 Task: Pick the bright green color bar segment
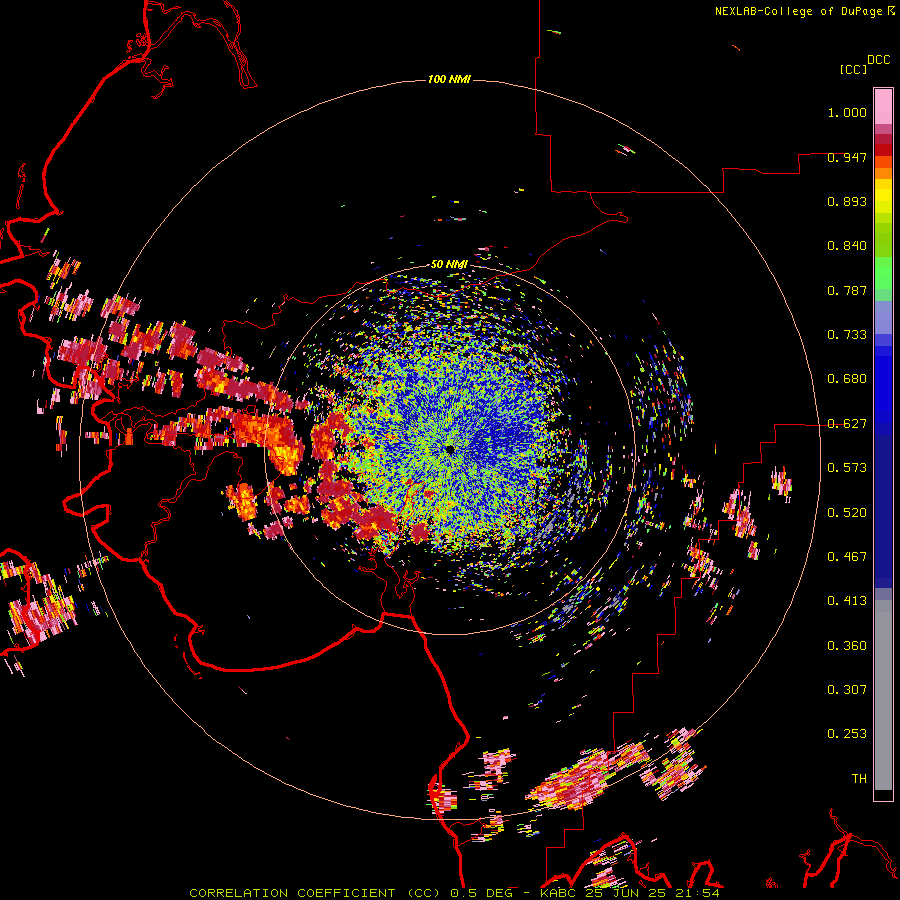click(883, 273)
